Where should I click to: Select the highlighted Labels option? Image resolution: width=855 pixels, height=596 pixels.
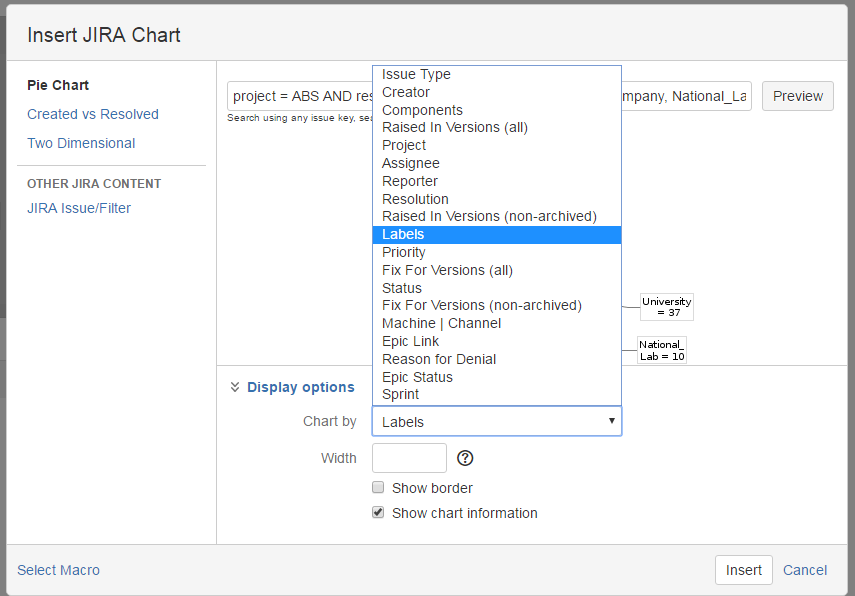(x=497, y=234)
